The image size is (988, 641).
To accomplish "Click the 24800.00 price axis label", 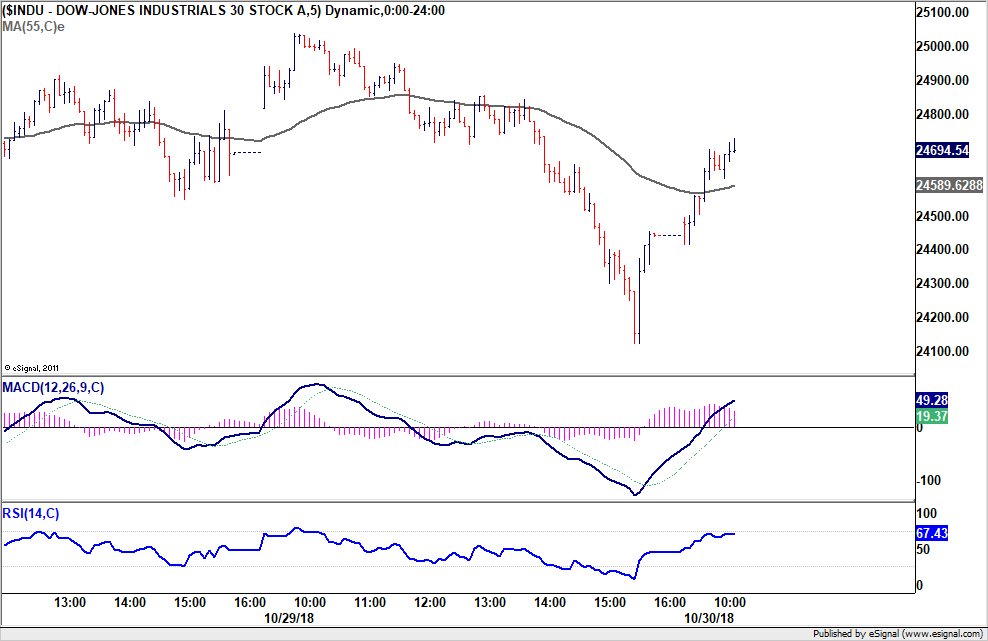I will 942,114.
